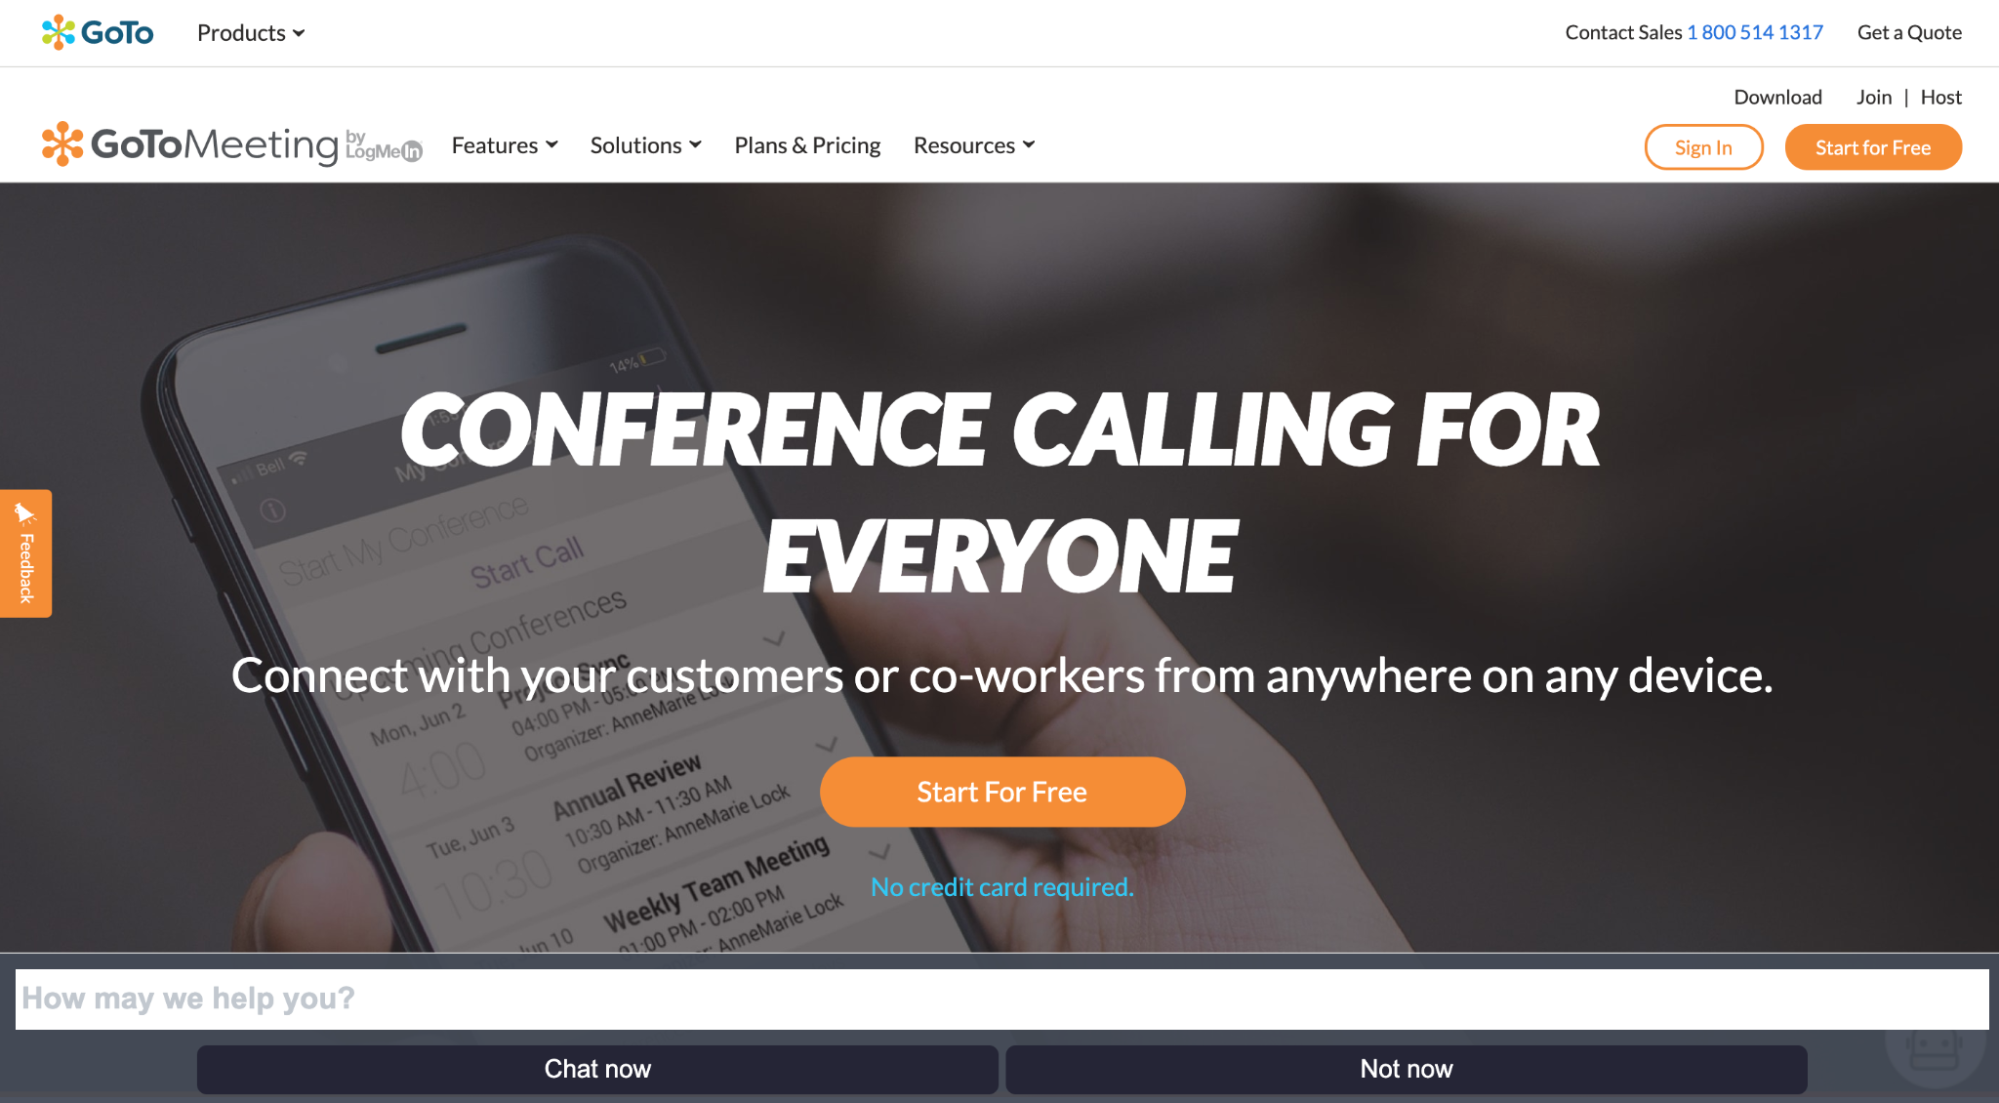Open the Plans & Pricing tab

(x=805, y=145)
